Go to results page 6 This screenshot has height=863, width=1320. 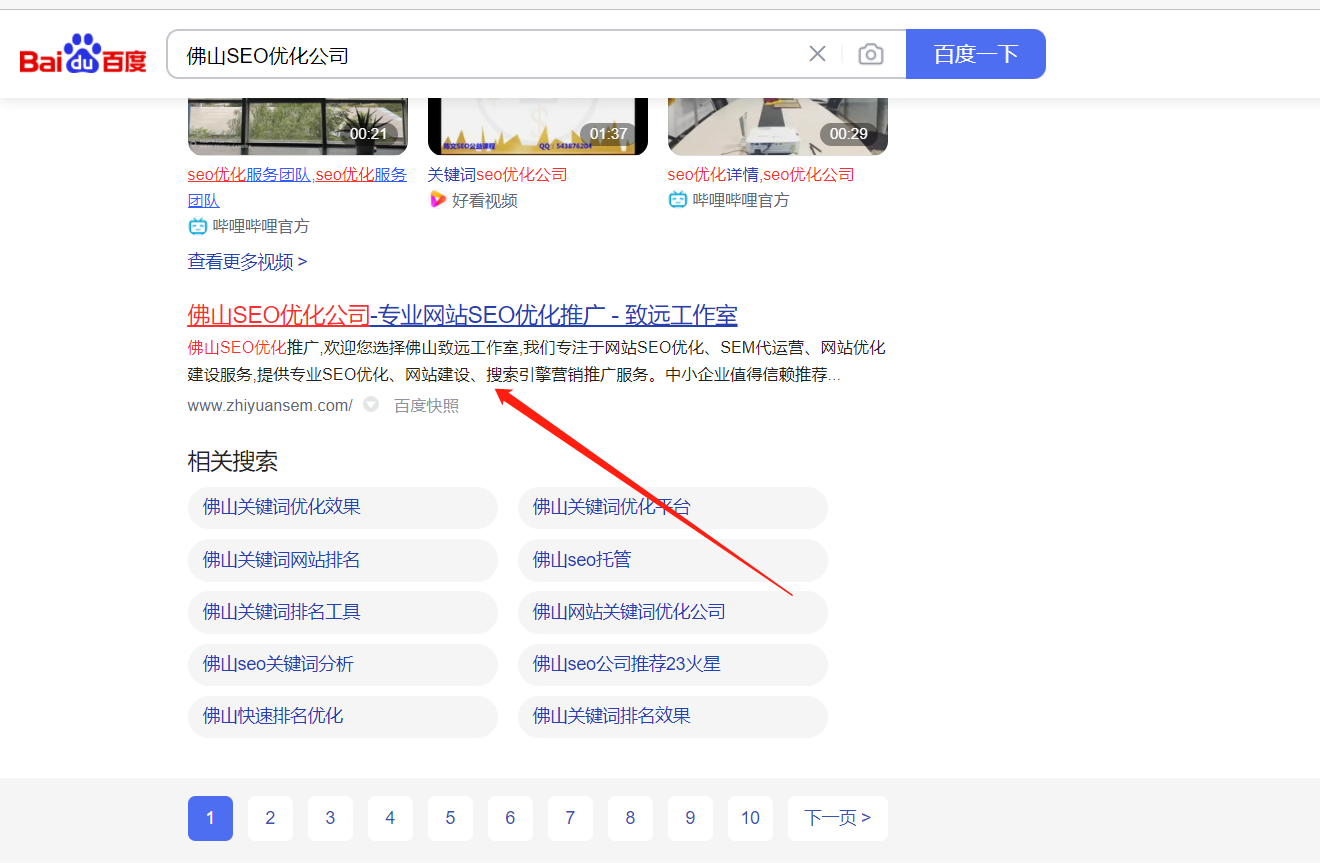pos(510,818)
